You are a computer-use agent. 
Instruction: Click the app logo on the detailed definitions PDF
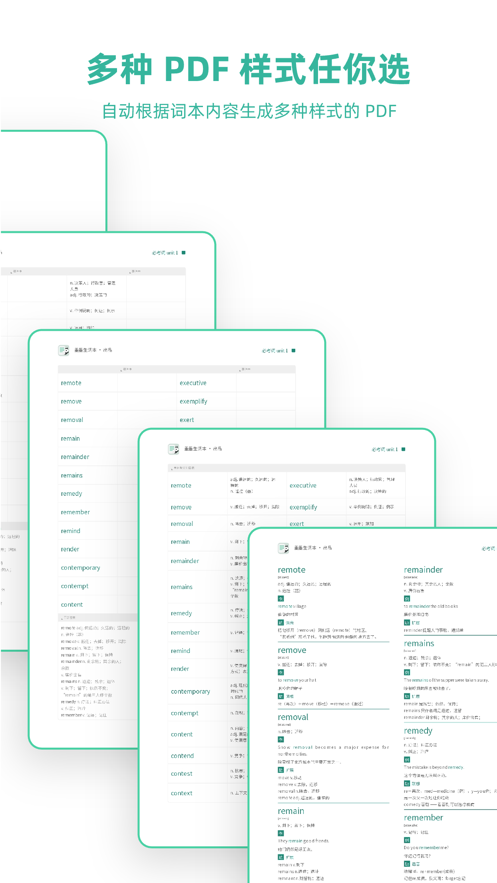pos(283,547)
